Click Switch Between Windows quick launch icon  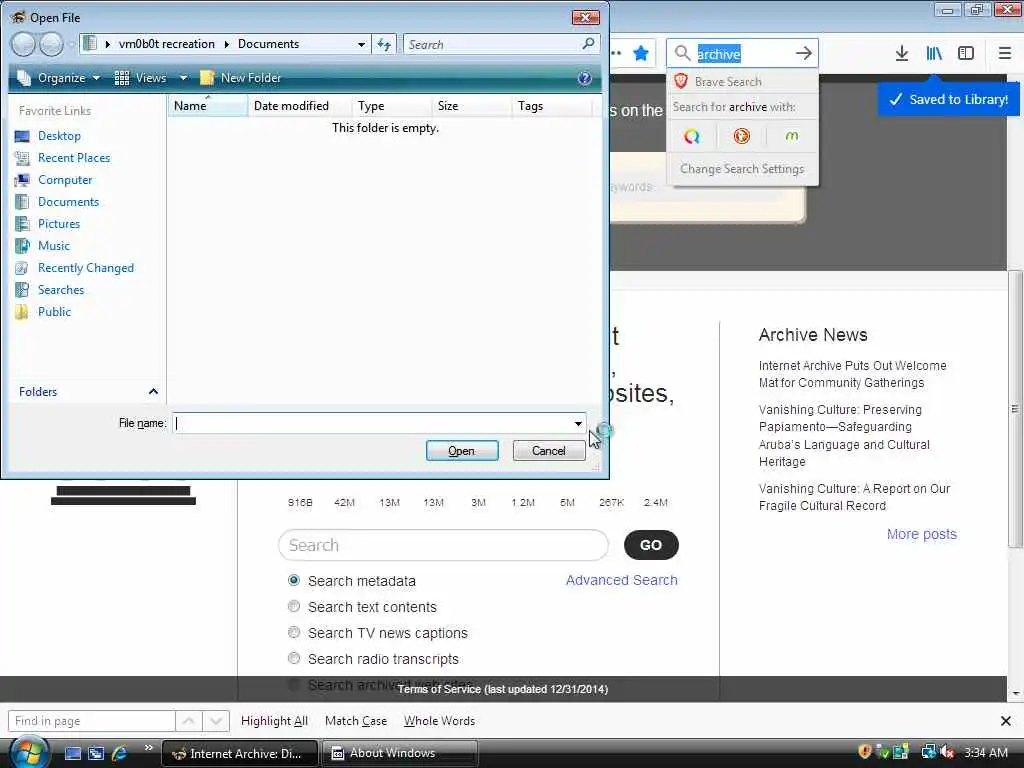[x=96, y=754]
